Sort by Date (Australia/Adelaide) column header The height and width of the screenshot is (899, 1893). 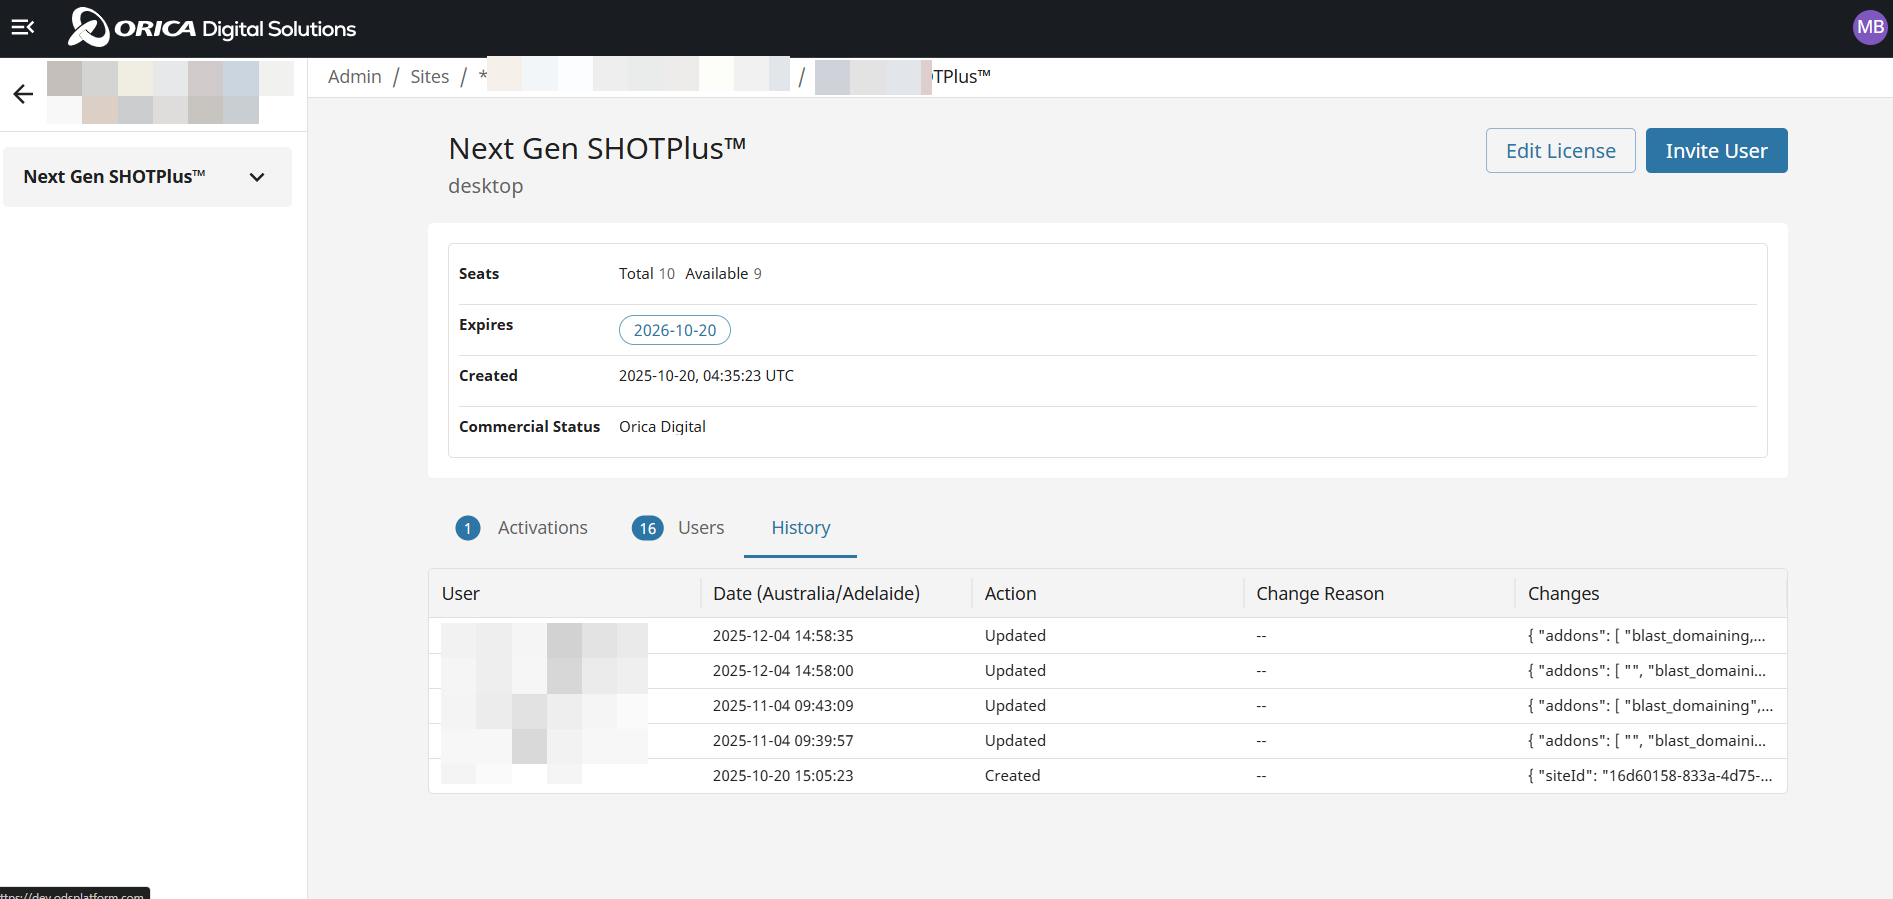(x=836, y=594)
